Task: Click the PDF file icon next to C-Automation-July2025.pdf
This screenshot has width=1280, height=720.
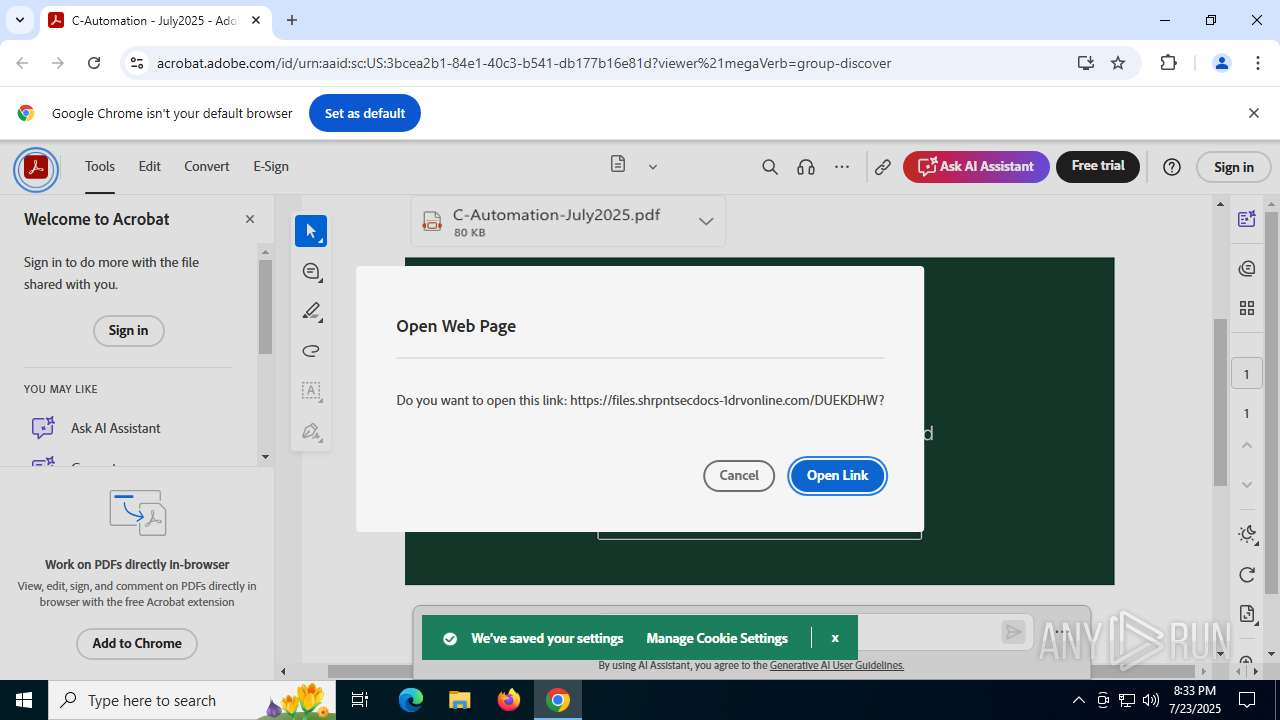Action: point(432,222)
